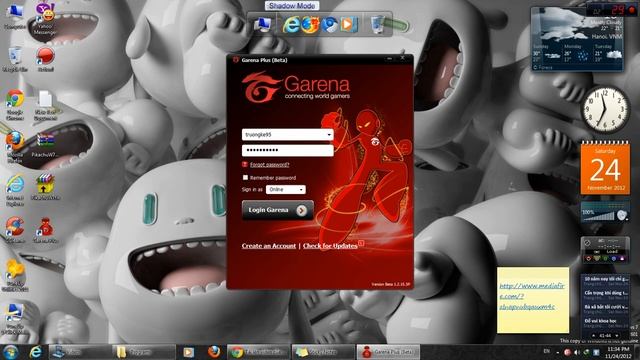Viewport: 640px width, 360px height.
Task: Open the Google Chrome desktop shortcut
Action: click(x=15, y=104)
